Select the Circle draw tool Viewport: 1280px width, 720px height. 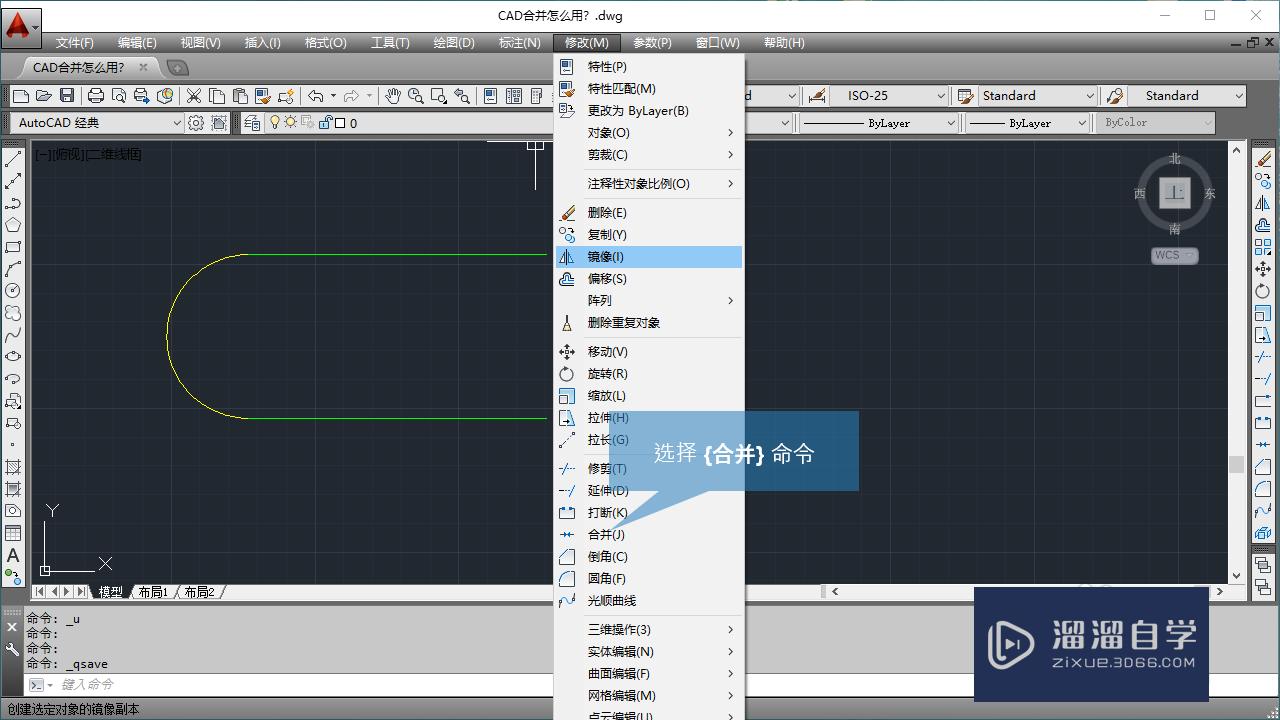(13, 291)
